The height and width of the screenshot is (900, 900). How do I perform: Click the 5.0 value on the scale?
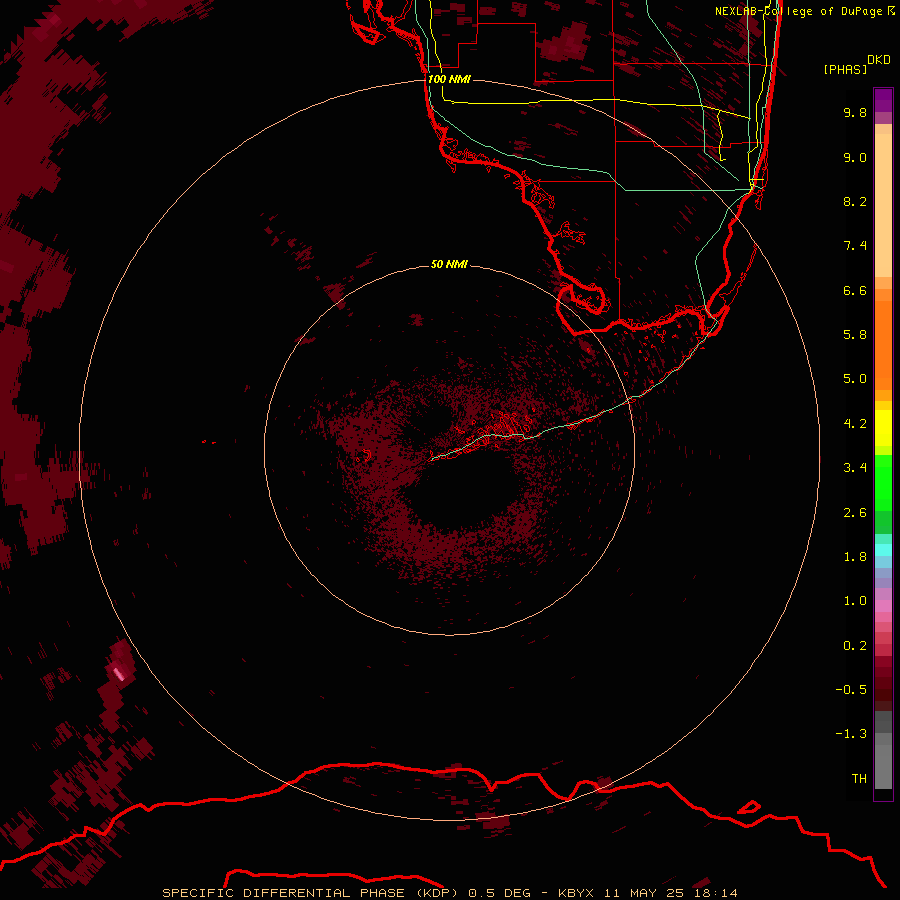(855, 379)
